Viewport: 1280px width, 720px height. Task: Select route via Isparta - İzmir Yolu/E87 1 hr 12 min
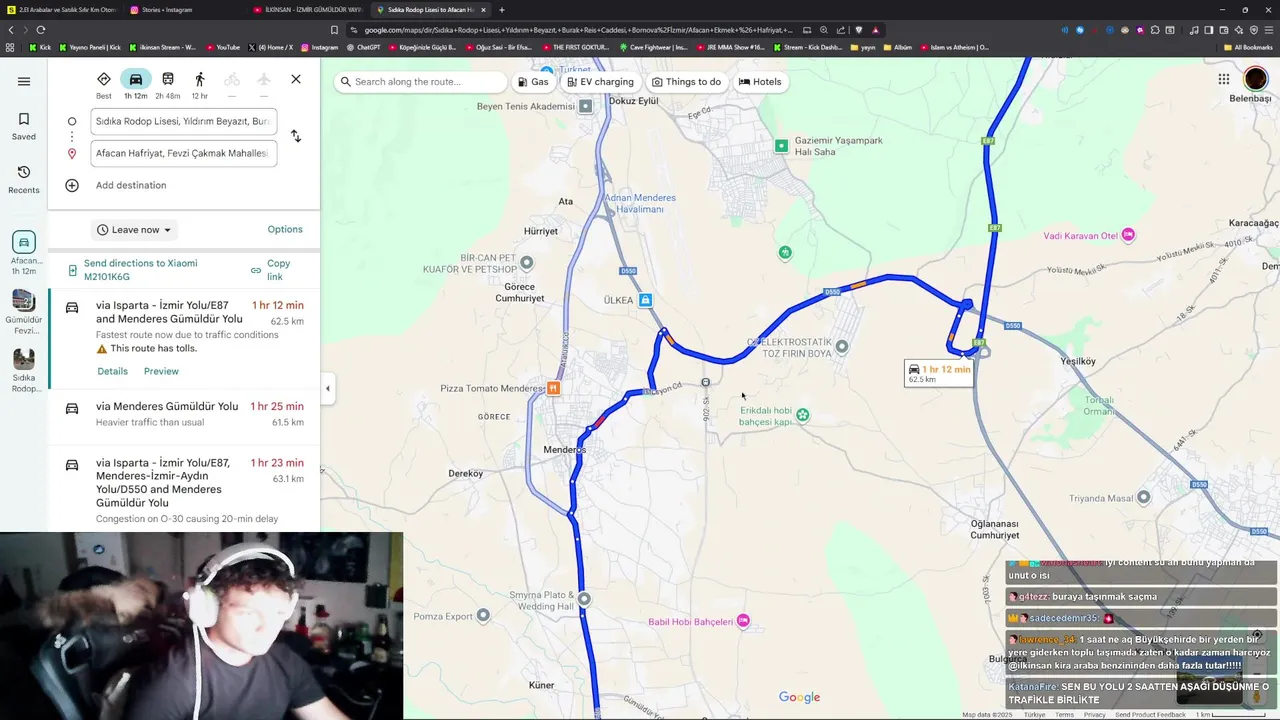click(184, 338)
